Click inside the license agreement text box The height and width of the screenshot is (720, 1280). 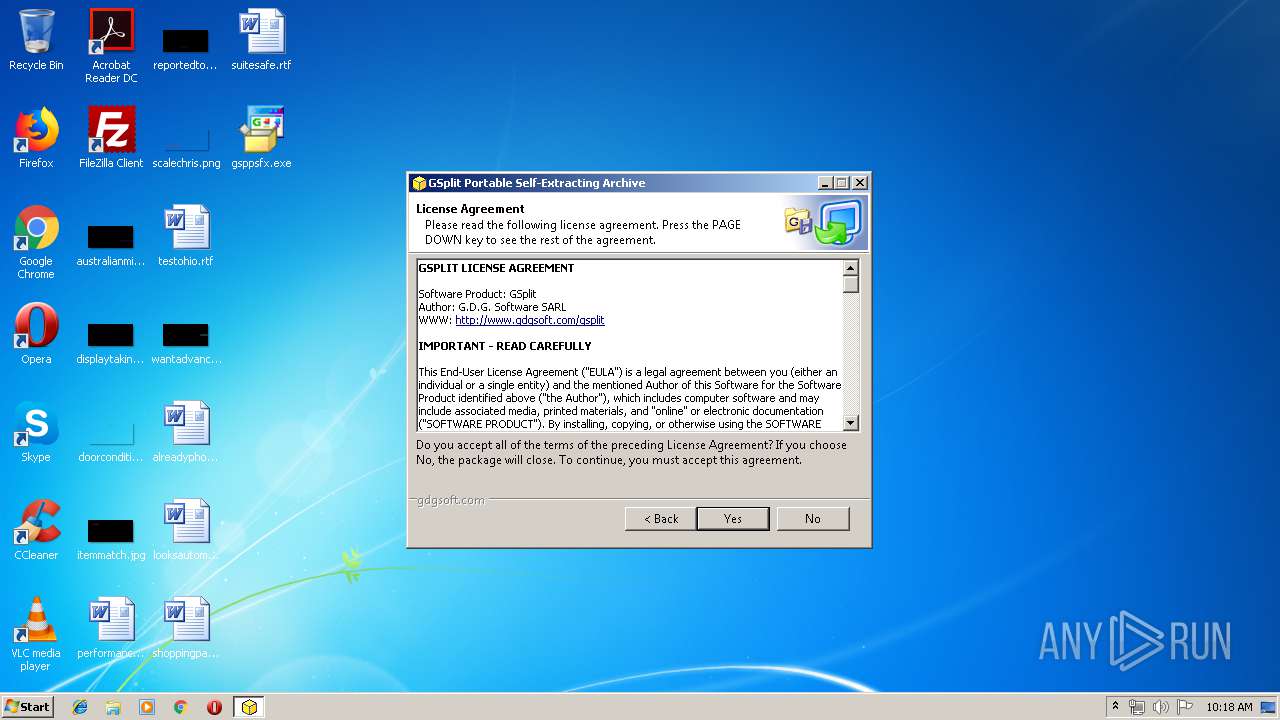(x=630, y=345)
